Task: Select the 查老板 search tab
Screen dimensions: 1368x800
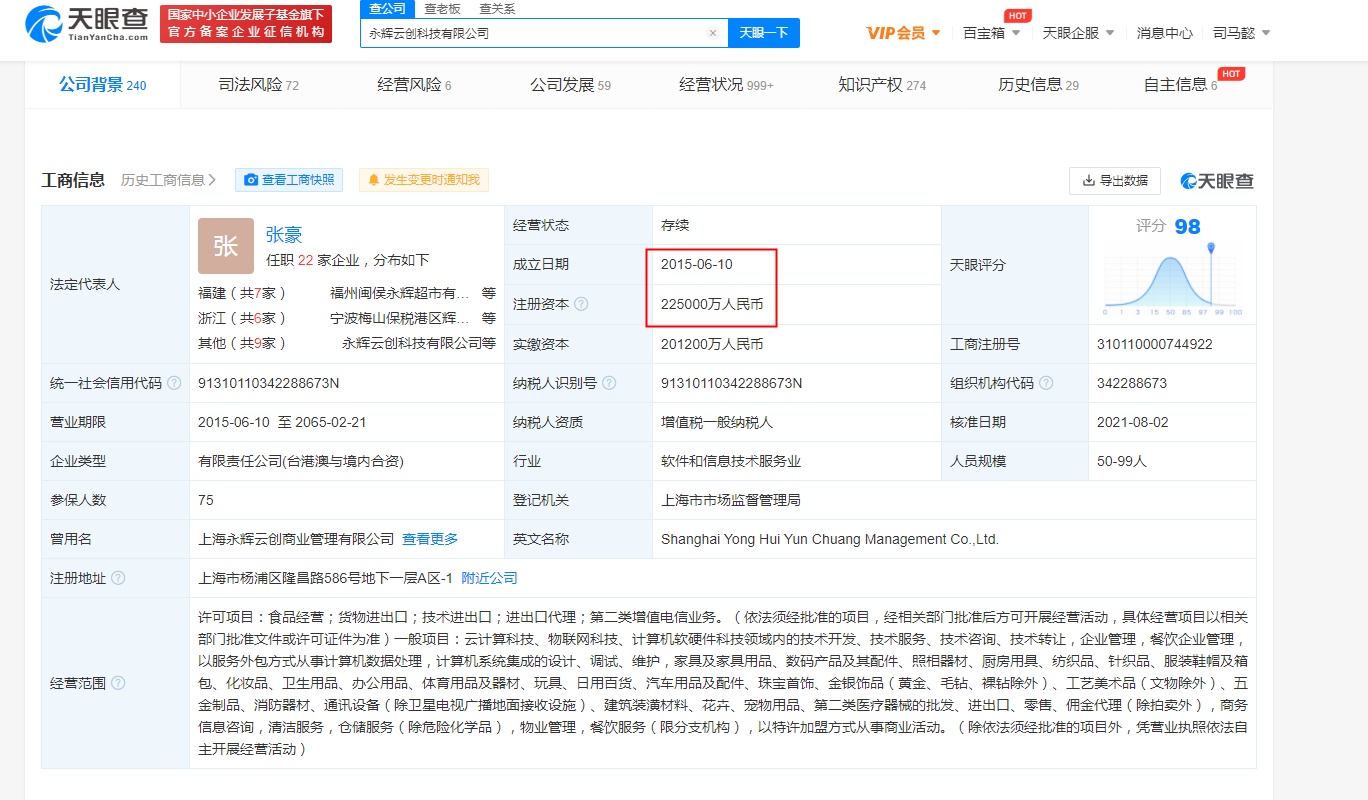Action: coord(442,9)
